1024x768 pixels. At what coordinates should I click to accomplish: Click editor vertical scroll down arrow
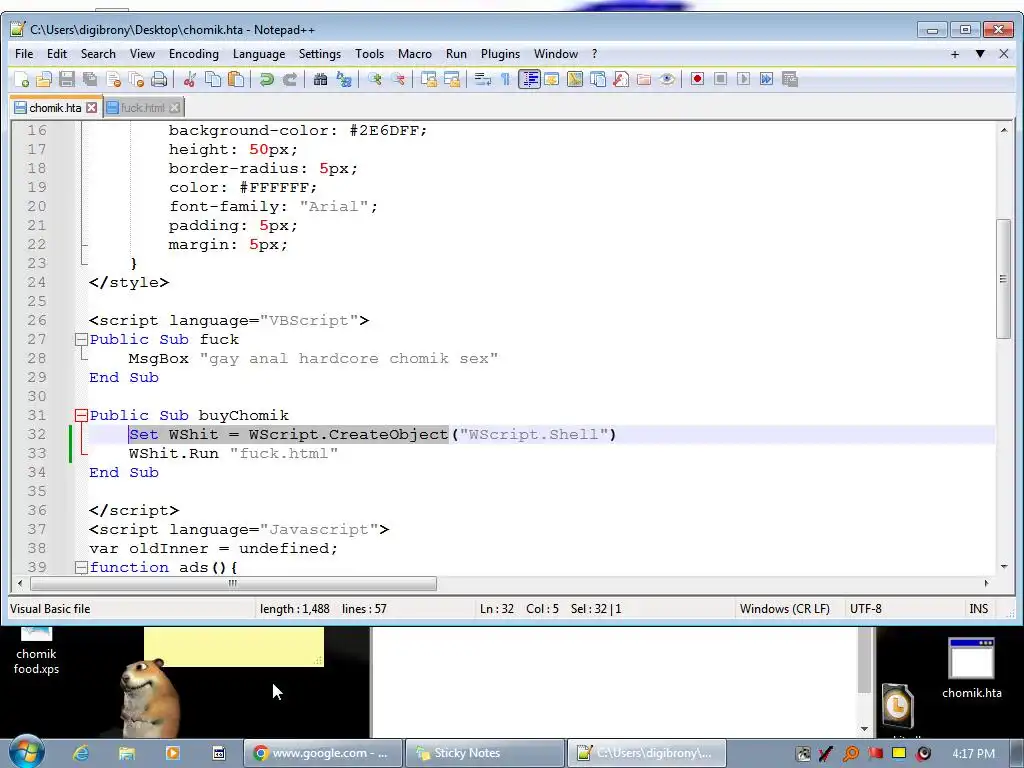tap(1003, 566)
